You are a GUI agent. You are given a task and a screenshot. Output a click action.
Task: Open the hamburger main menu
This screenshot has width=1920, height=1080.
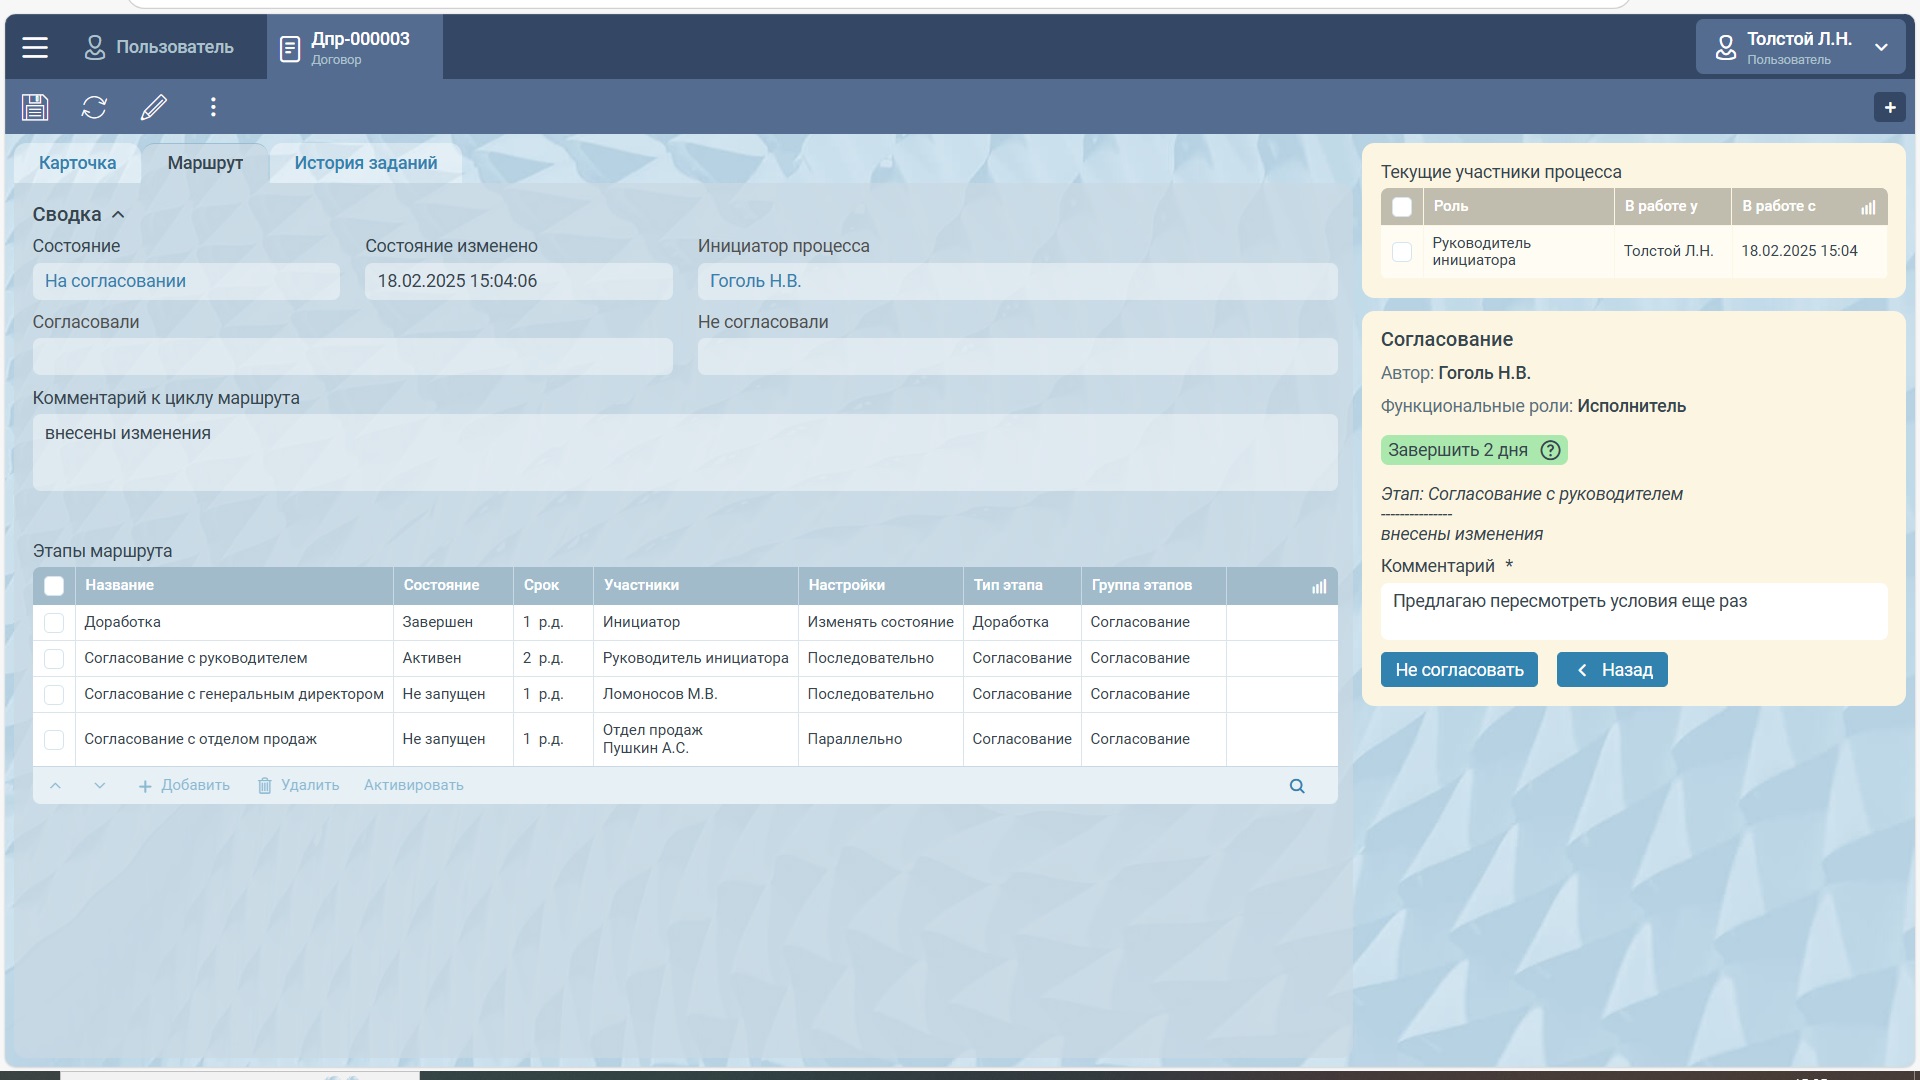pyautogui.click(x=35, y=47)
